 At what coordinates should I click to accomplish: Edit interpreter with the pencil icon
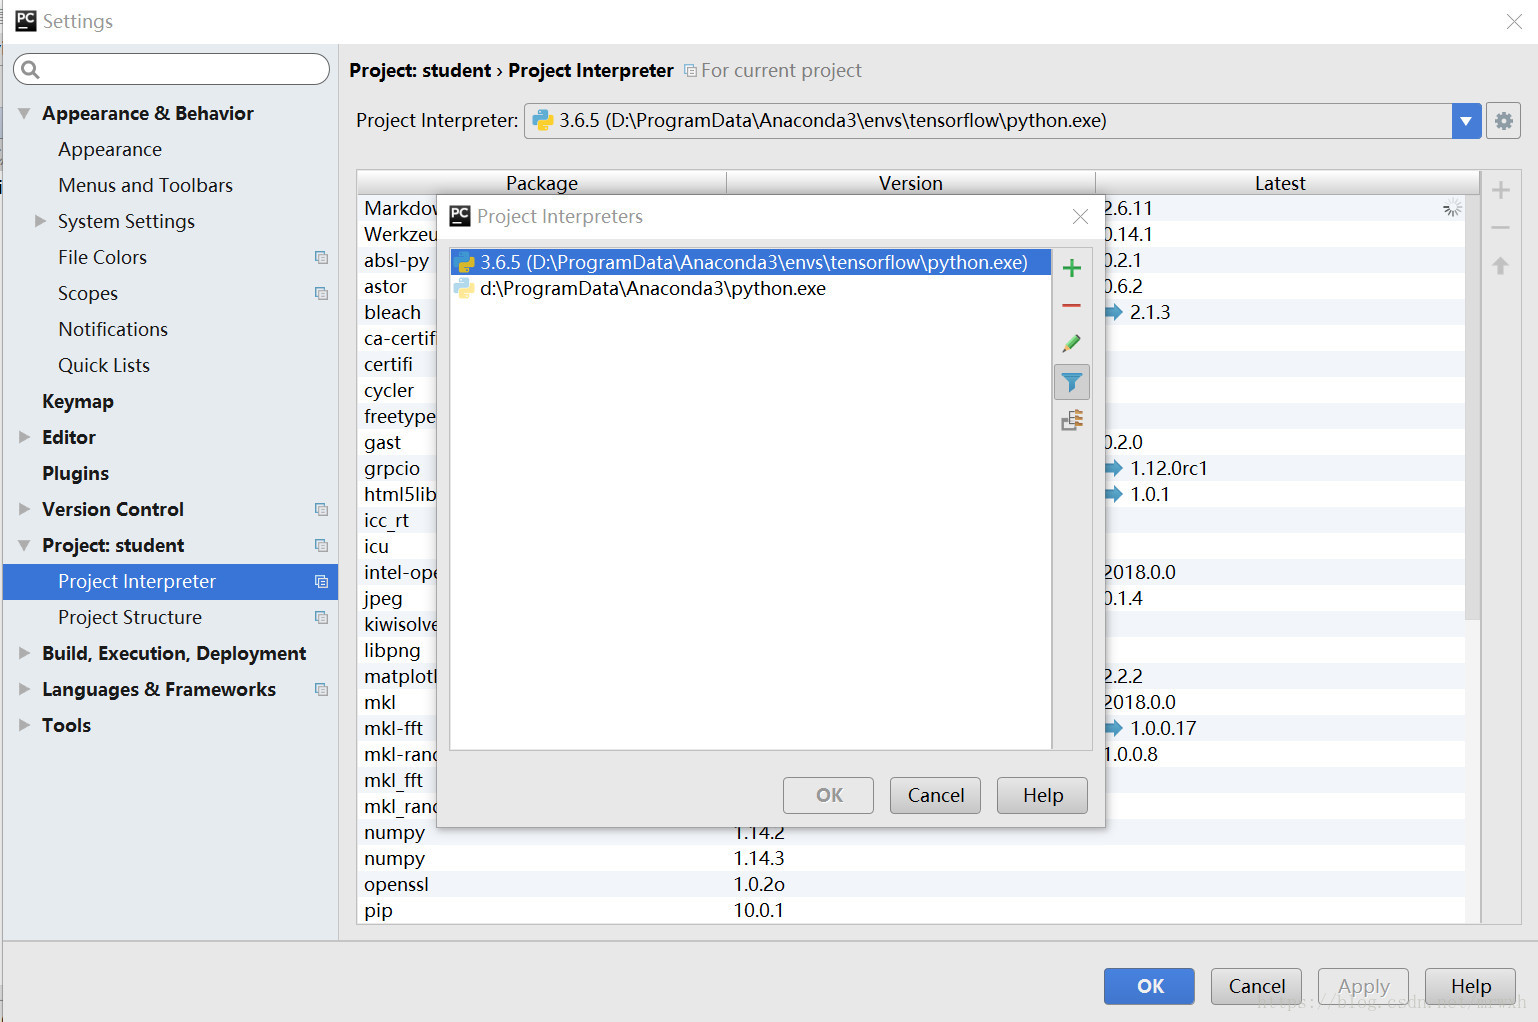[1072, 343]
